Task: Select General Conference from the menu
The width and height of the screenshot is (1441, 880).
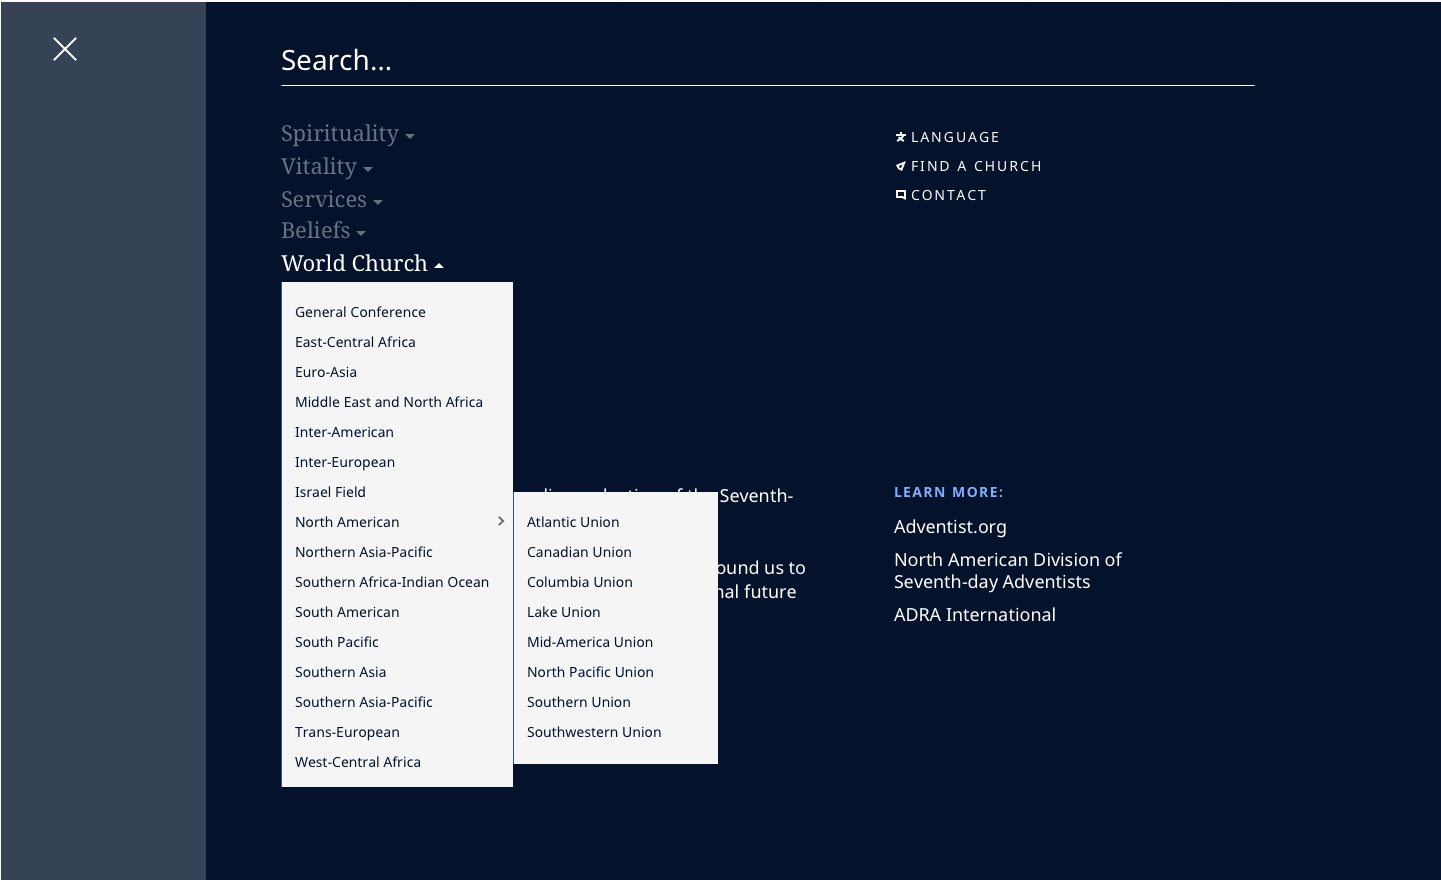Action: click(x=360, y=312)
